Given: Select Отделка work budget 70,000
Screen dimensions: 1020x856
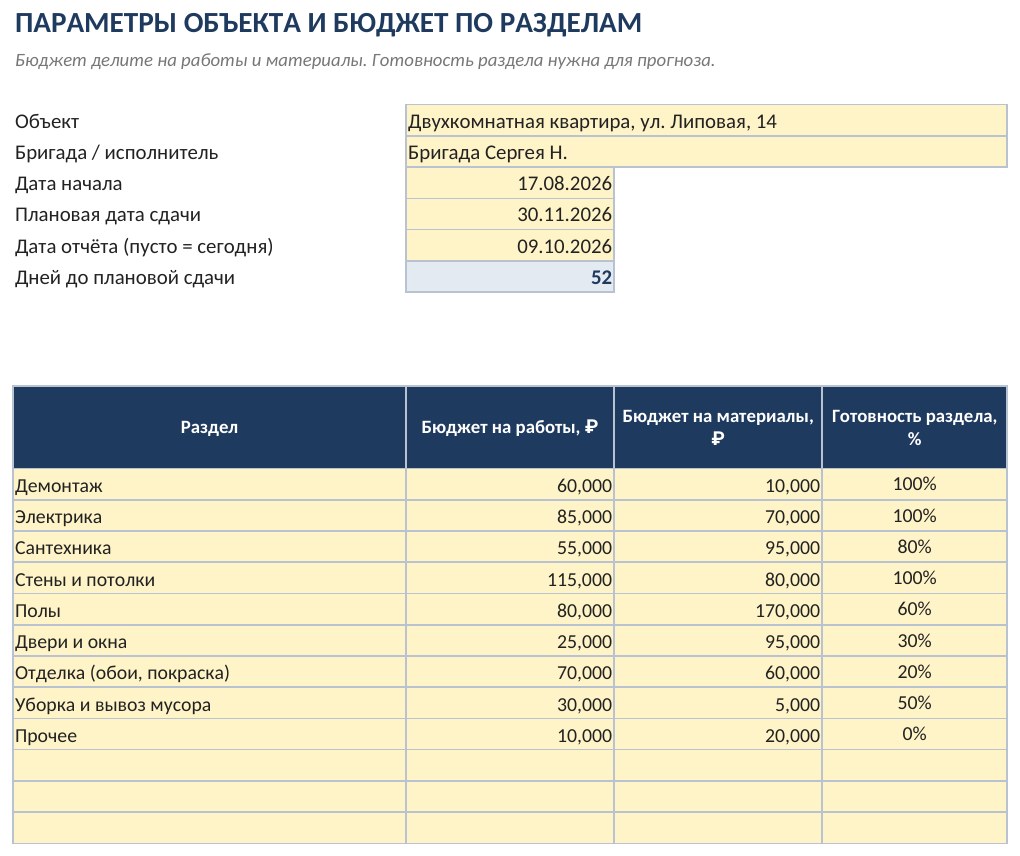Looking at the screenshot, I should [x=509, y=673].
